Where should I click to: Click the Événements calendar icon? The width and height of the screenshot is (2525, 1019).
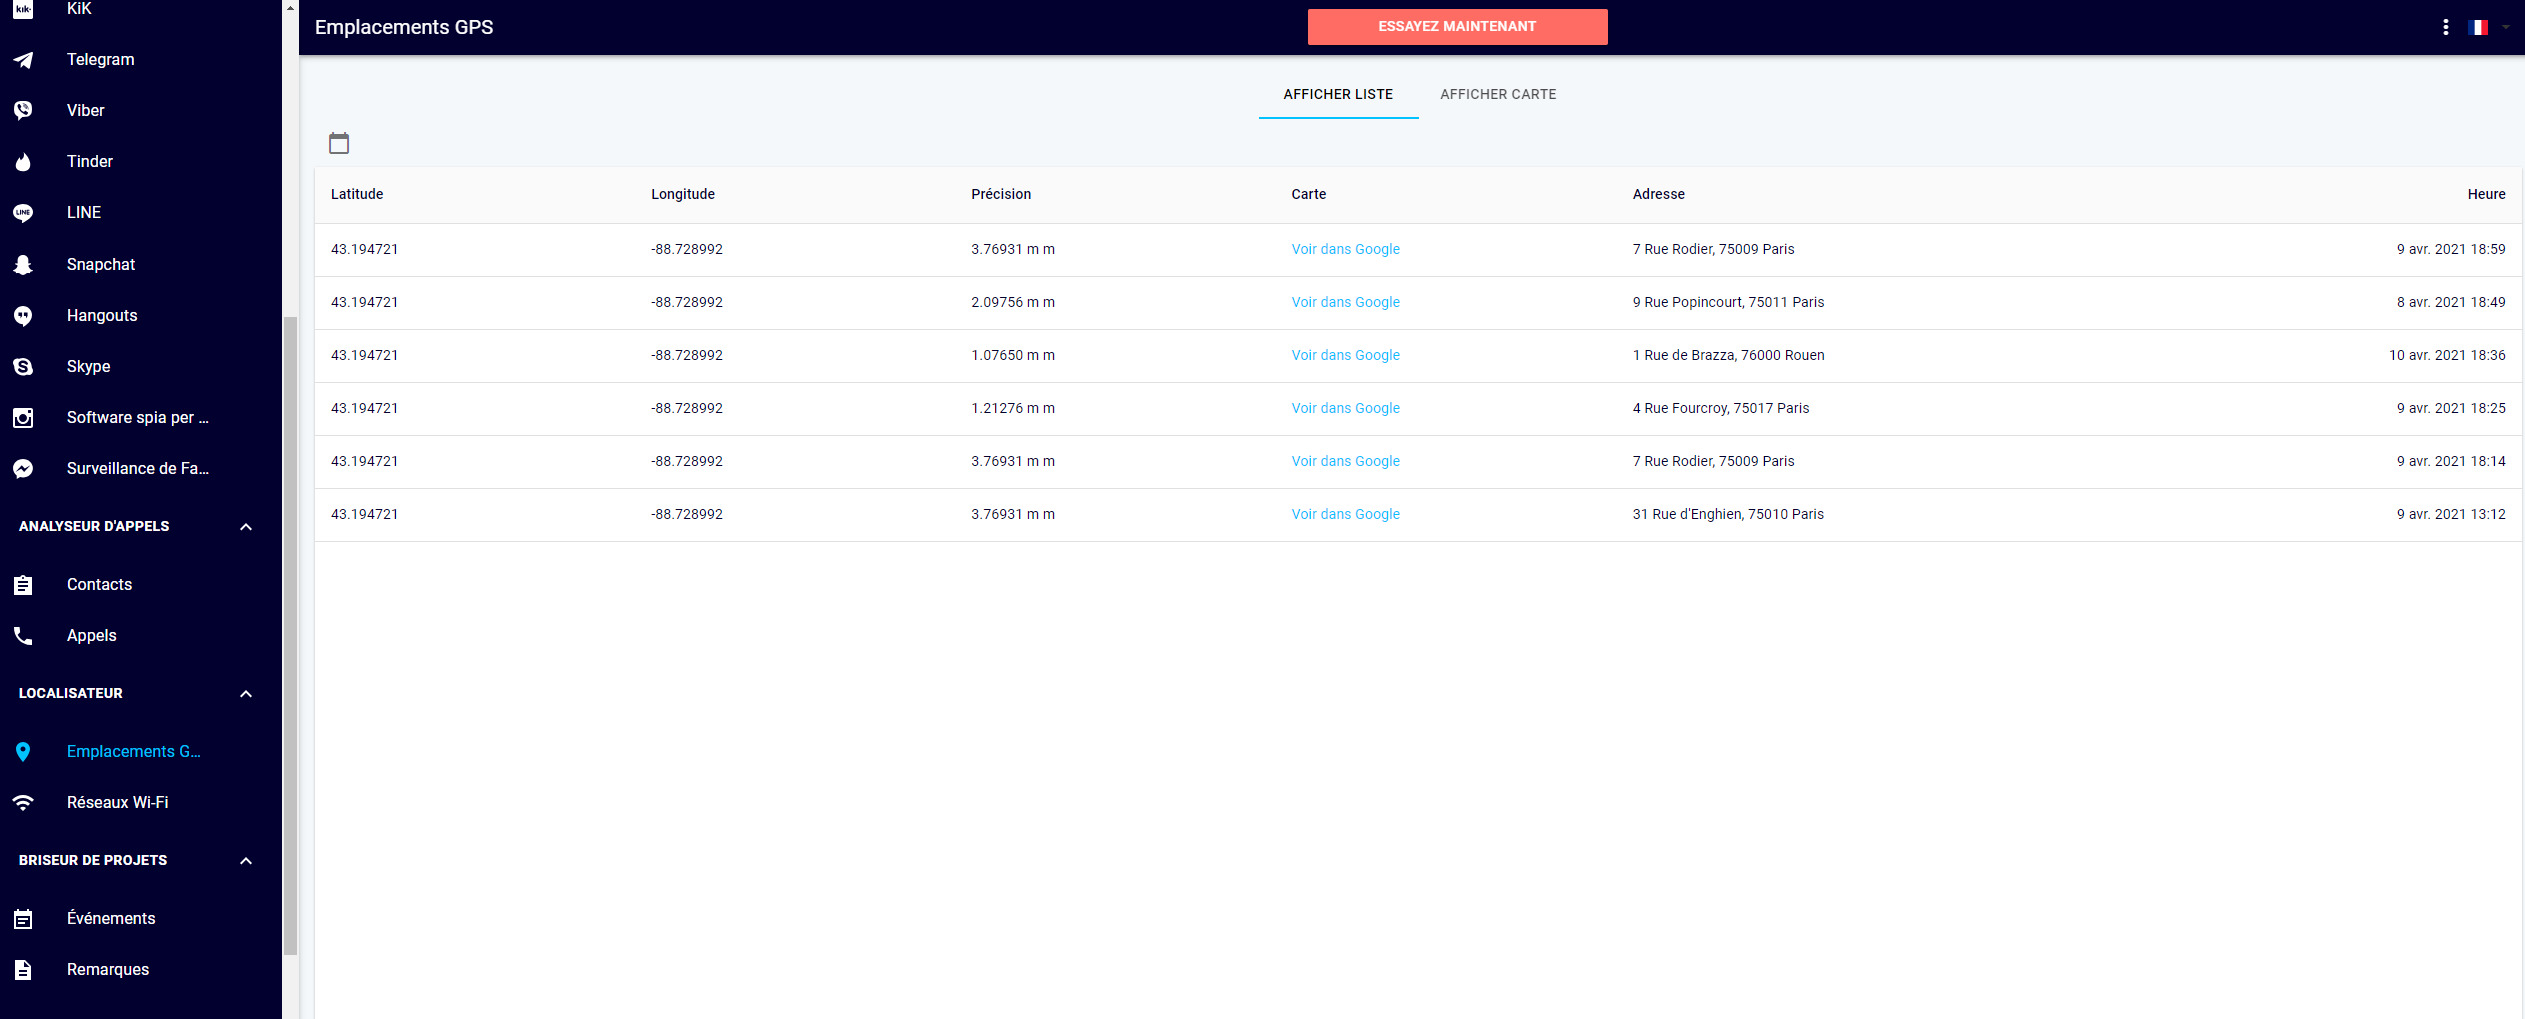click(23, 919)
